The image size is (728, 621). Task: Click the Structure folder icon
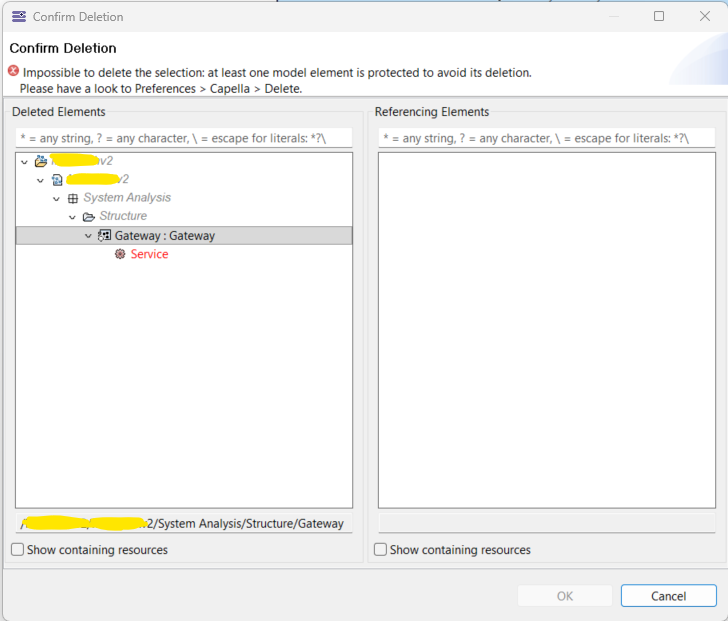click(89, 217)
